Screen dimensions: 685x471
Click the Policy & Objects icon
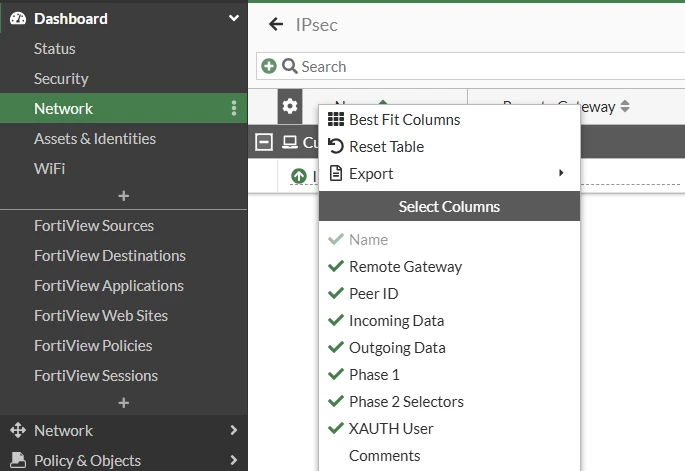(18, 460)
